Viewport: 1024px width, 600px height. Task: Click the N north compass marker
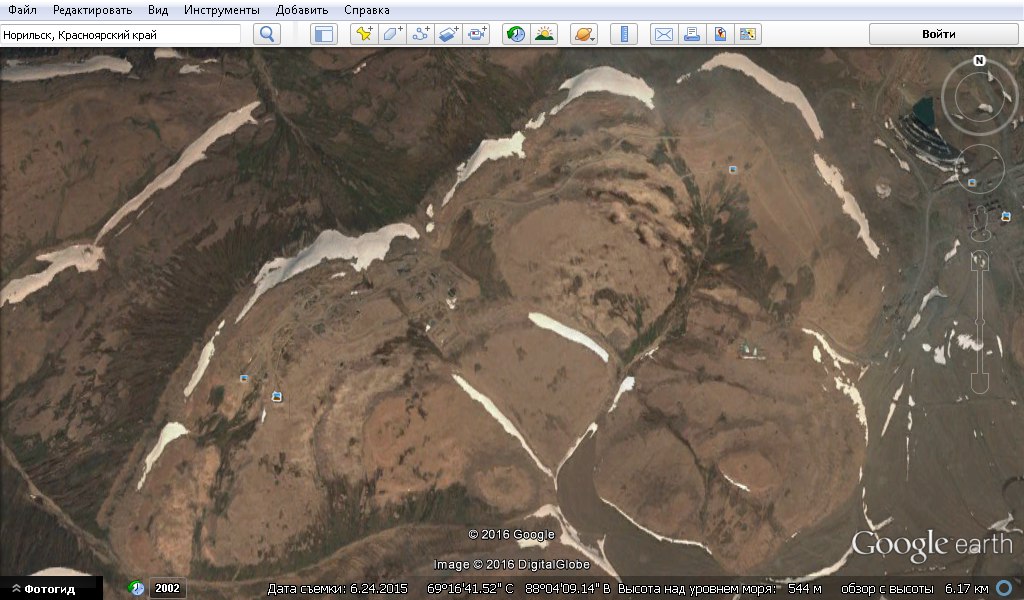point(979,61)
